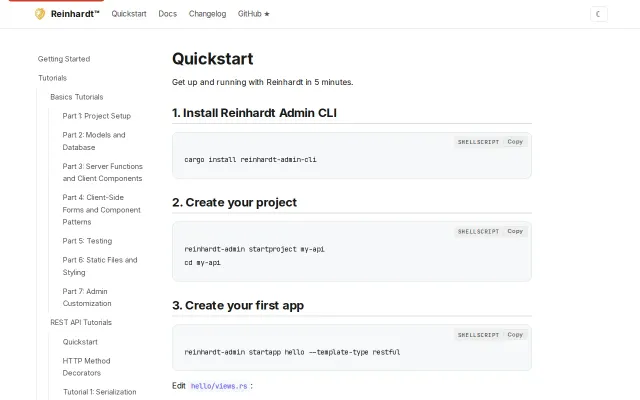Expand REST API Tutorials in the sidebar
The image size is (640, 400).
pyautogui.click(x=81, y=322)
